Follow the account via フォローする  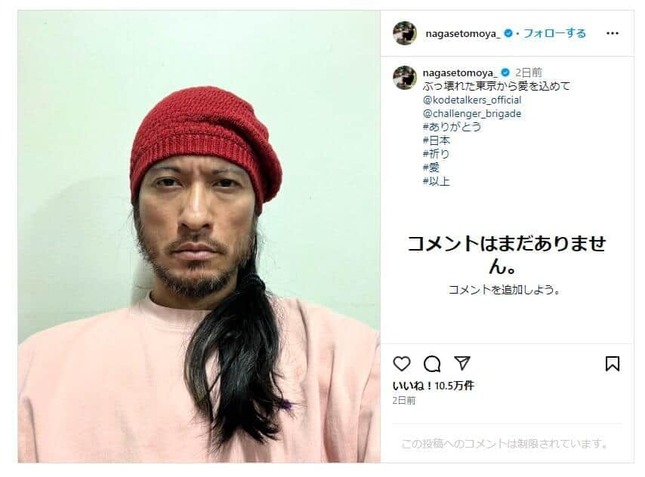click(555, 33)
